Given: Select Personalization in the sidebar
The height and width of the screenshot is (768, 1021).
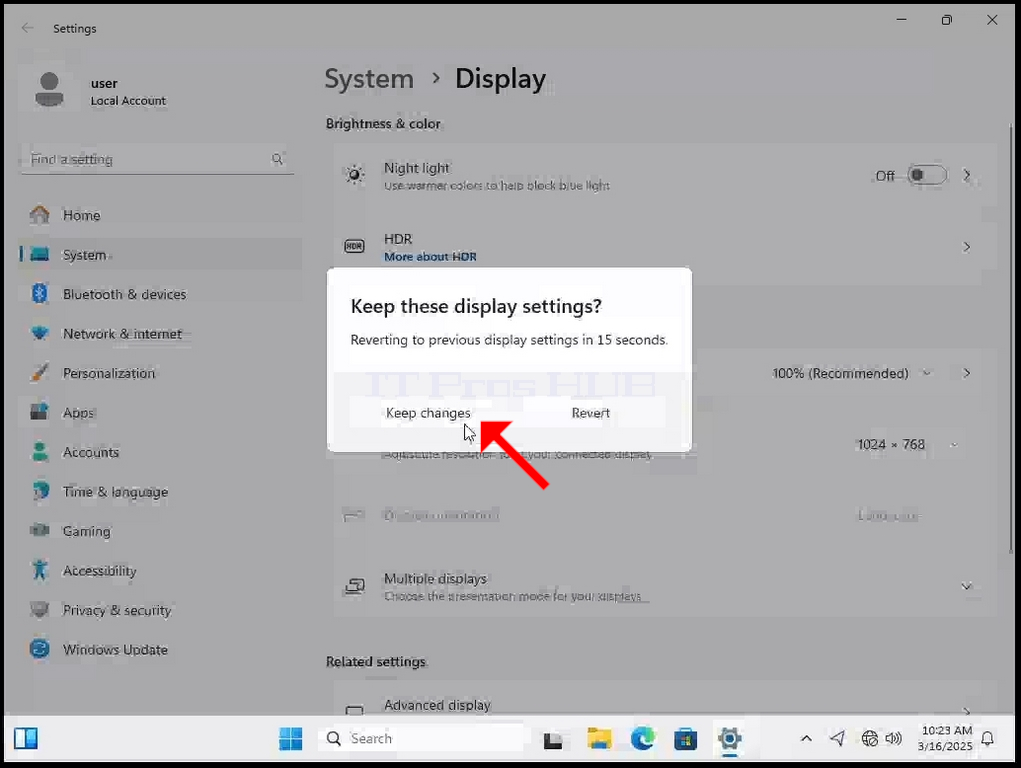Looking at the screenshot, I should (160, 373).
